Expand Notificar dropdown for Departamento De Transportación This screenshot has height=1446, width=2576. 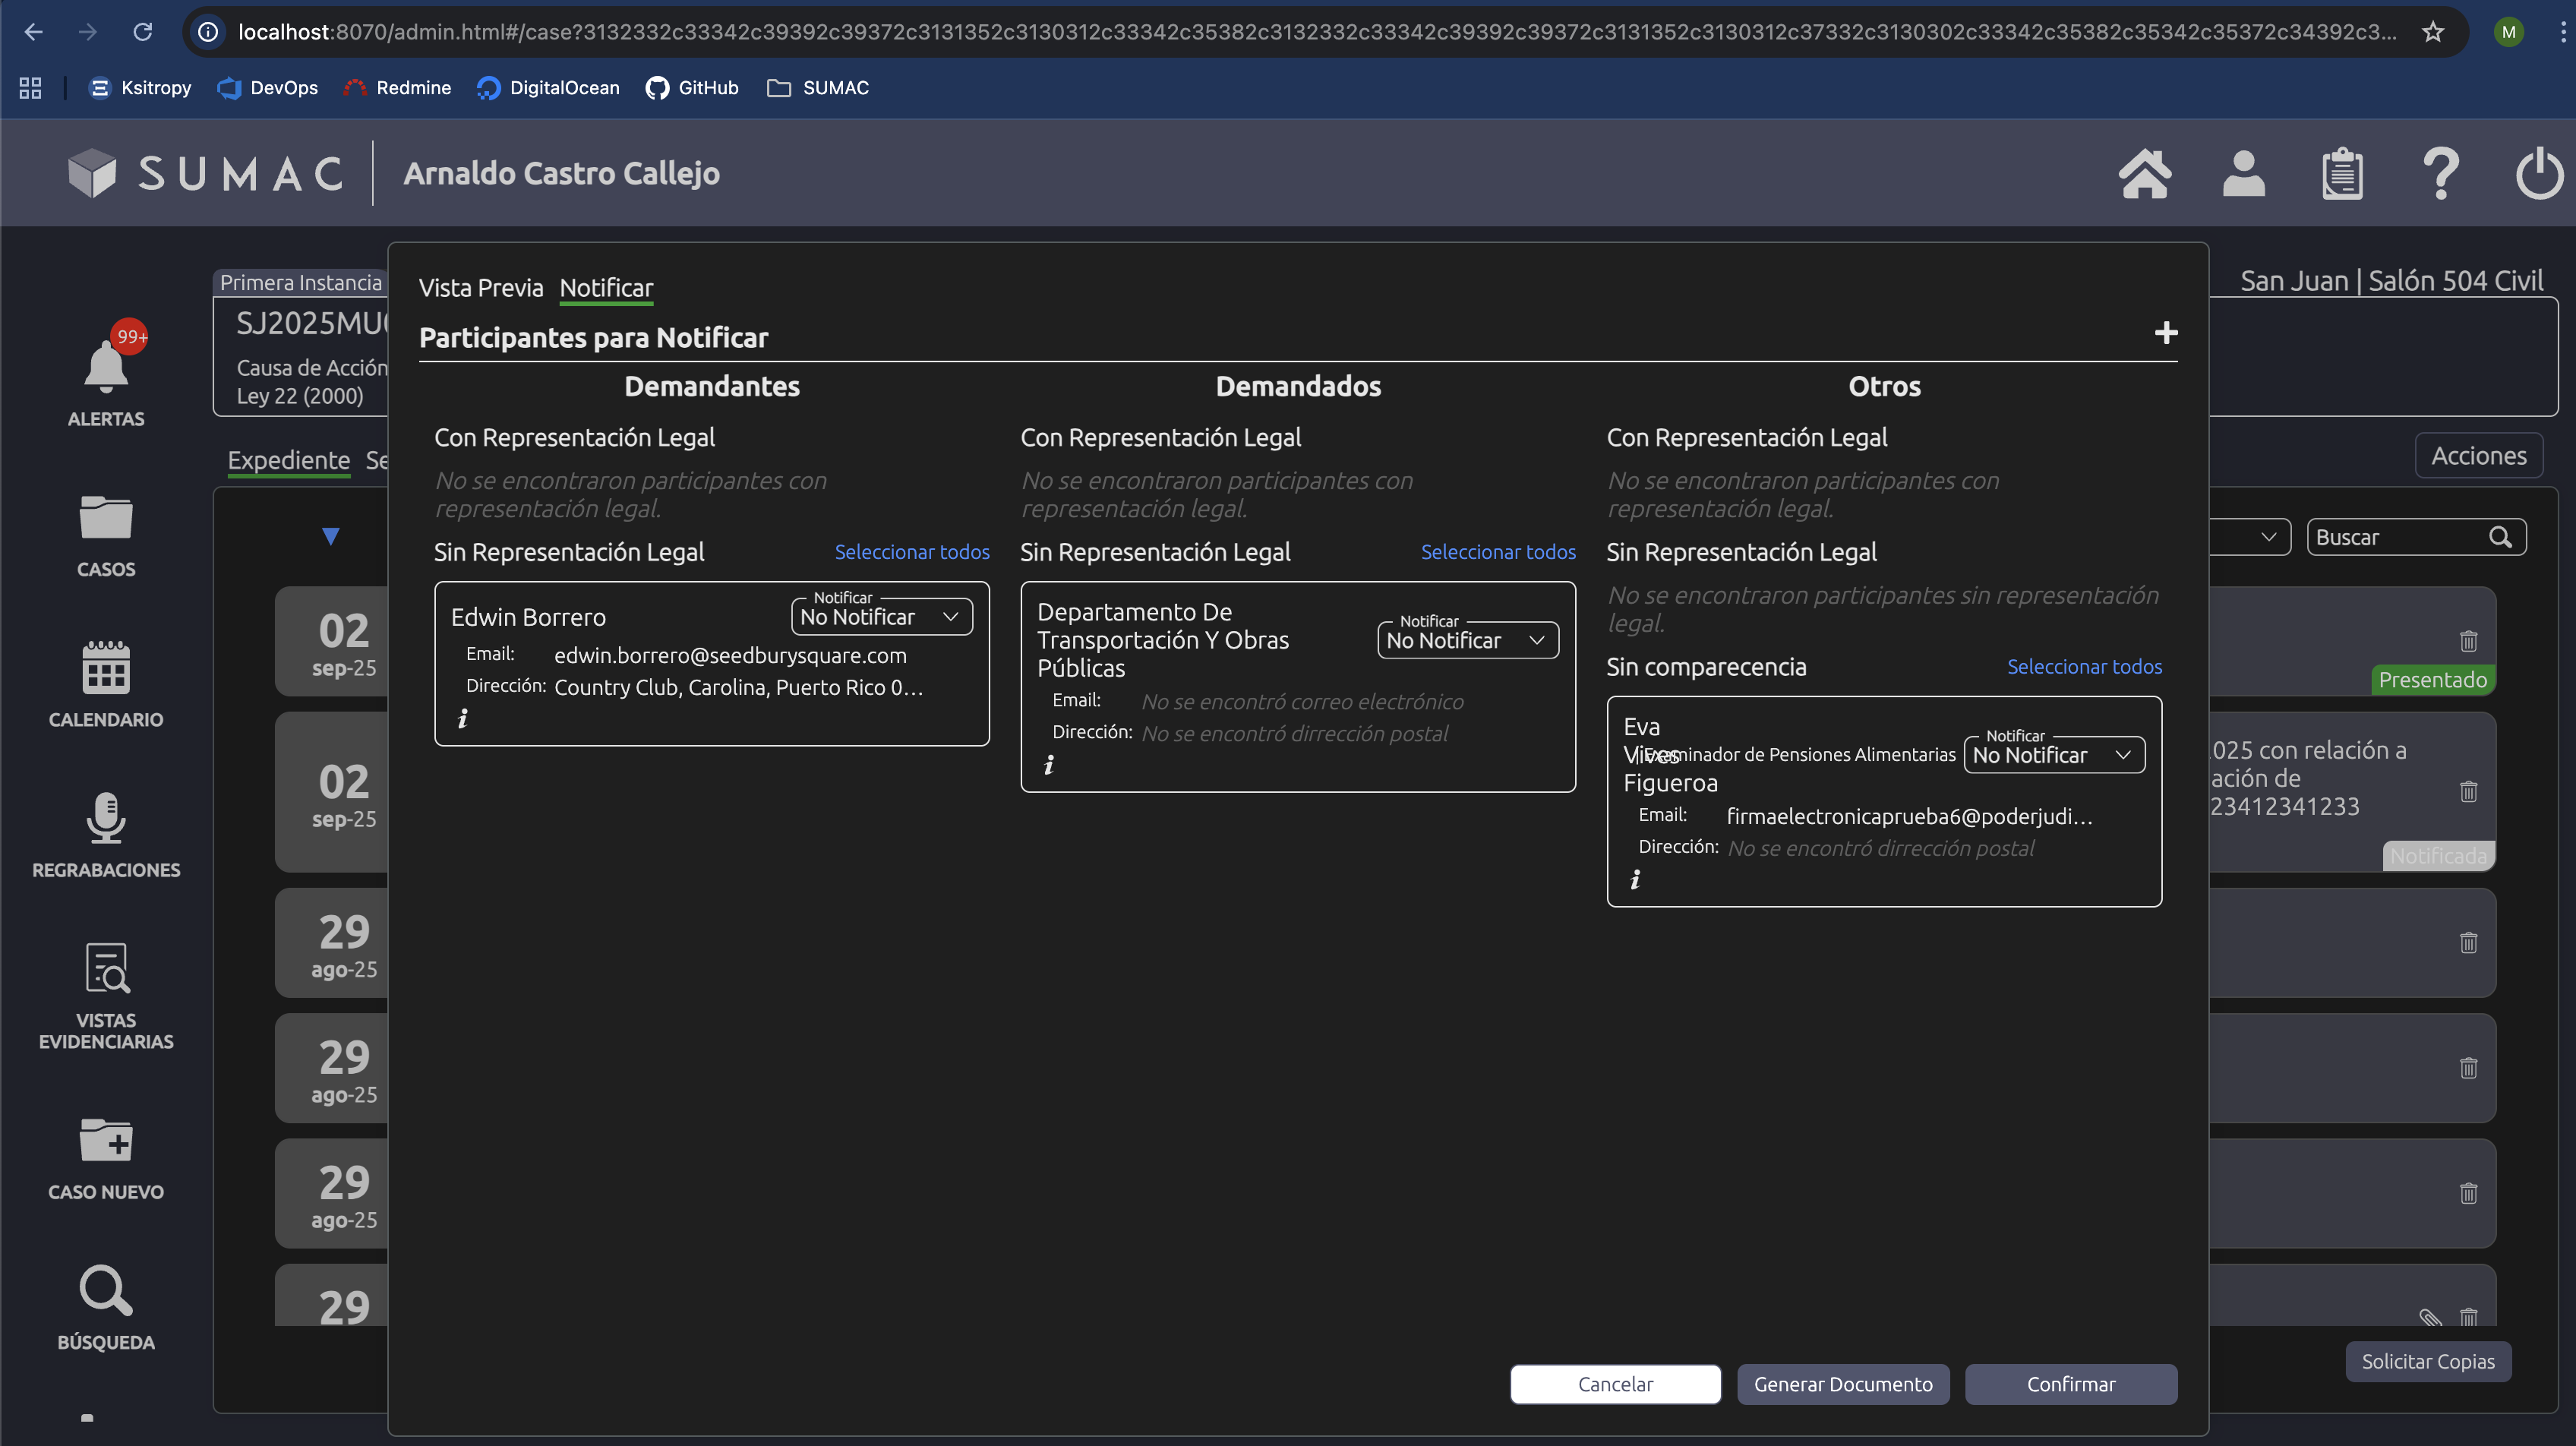(x=1467, y=641)
